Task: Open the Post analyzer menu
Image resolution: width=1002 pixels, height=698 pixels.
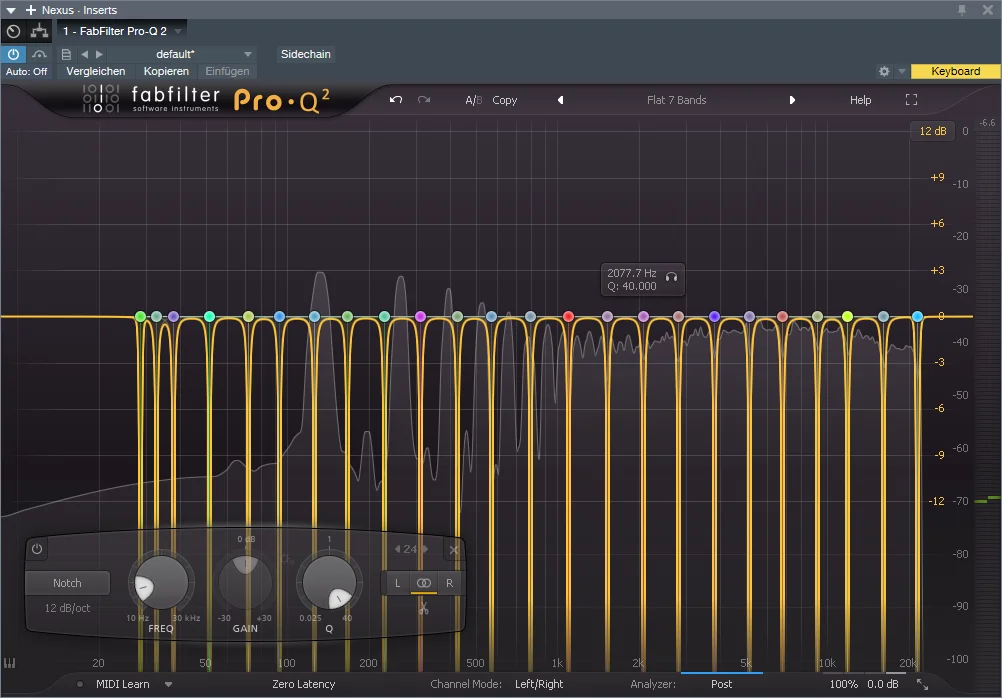Action: pyautogui.click(x=721, y=684)
